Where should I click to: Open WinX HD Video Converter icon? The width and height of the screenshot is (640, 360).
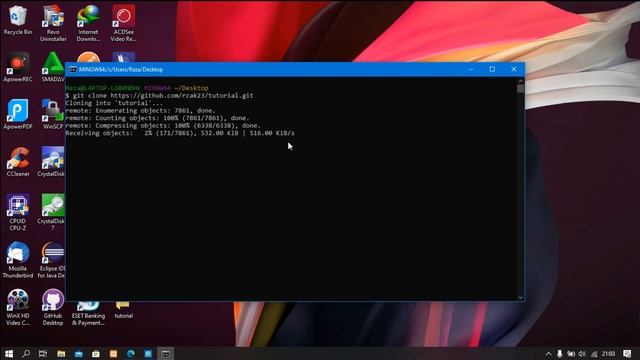point(18,307)
